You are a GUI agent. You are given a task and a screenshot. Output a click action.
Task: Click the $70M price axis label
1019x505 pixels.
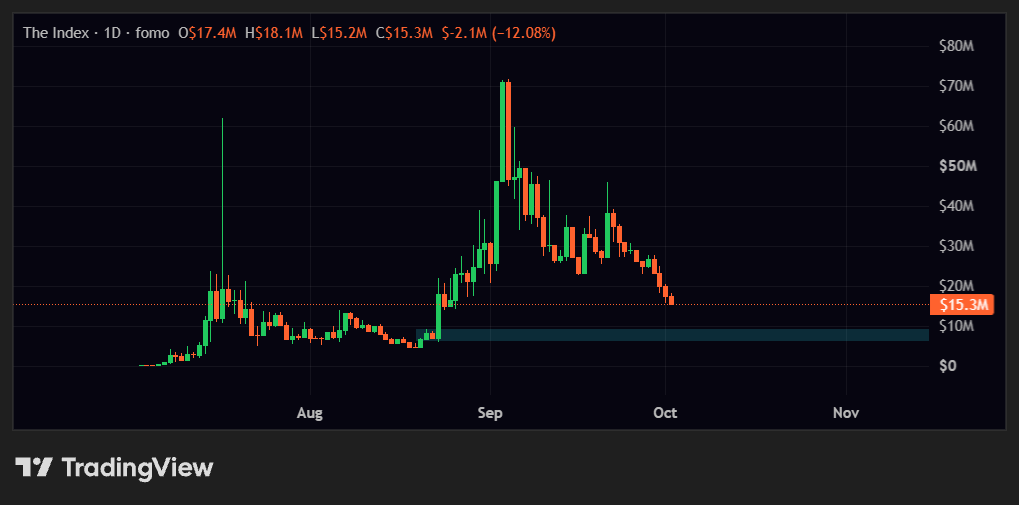click(957, 86)
